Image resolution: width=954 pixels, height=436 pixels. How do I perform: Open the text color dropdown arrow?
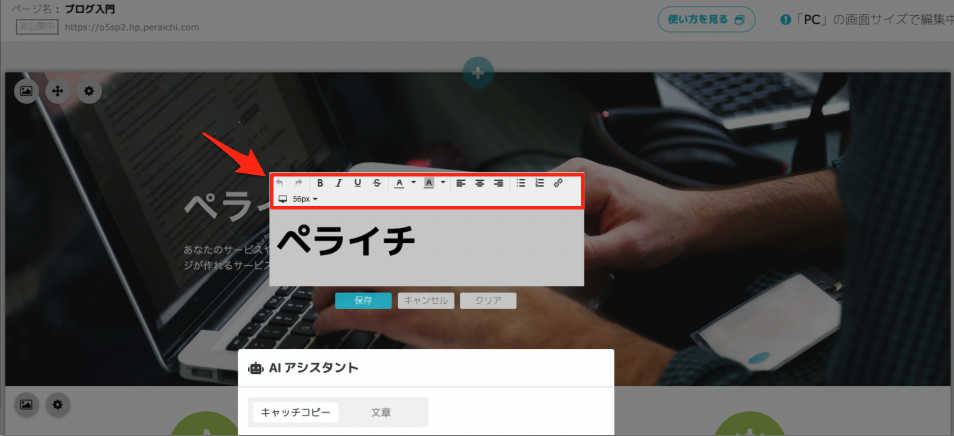[x=413, y=183]
